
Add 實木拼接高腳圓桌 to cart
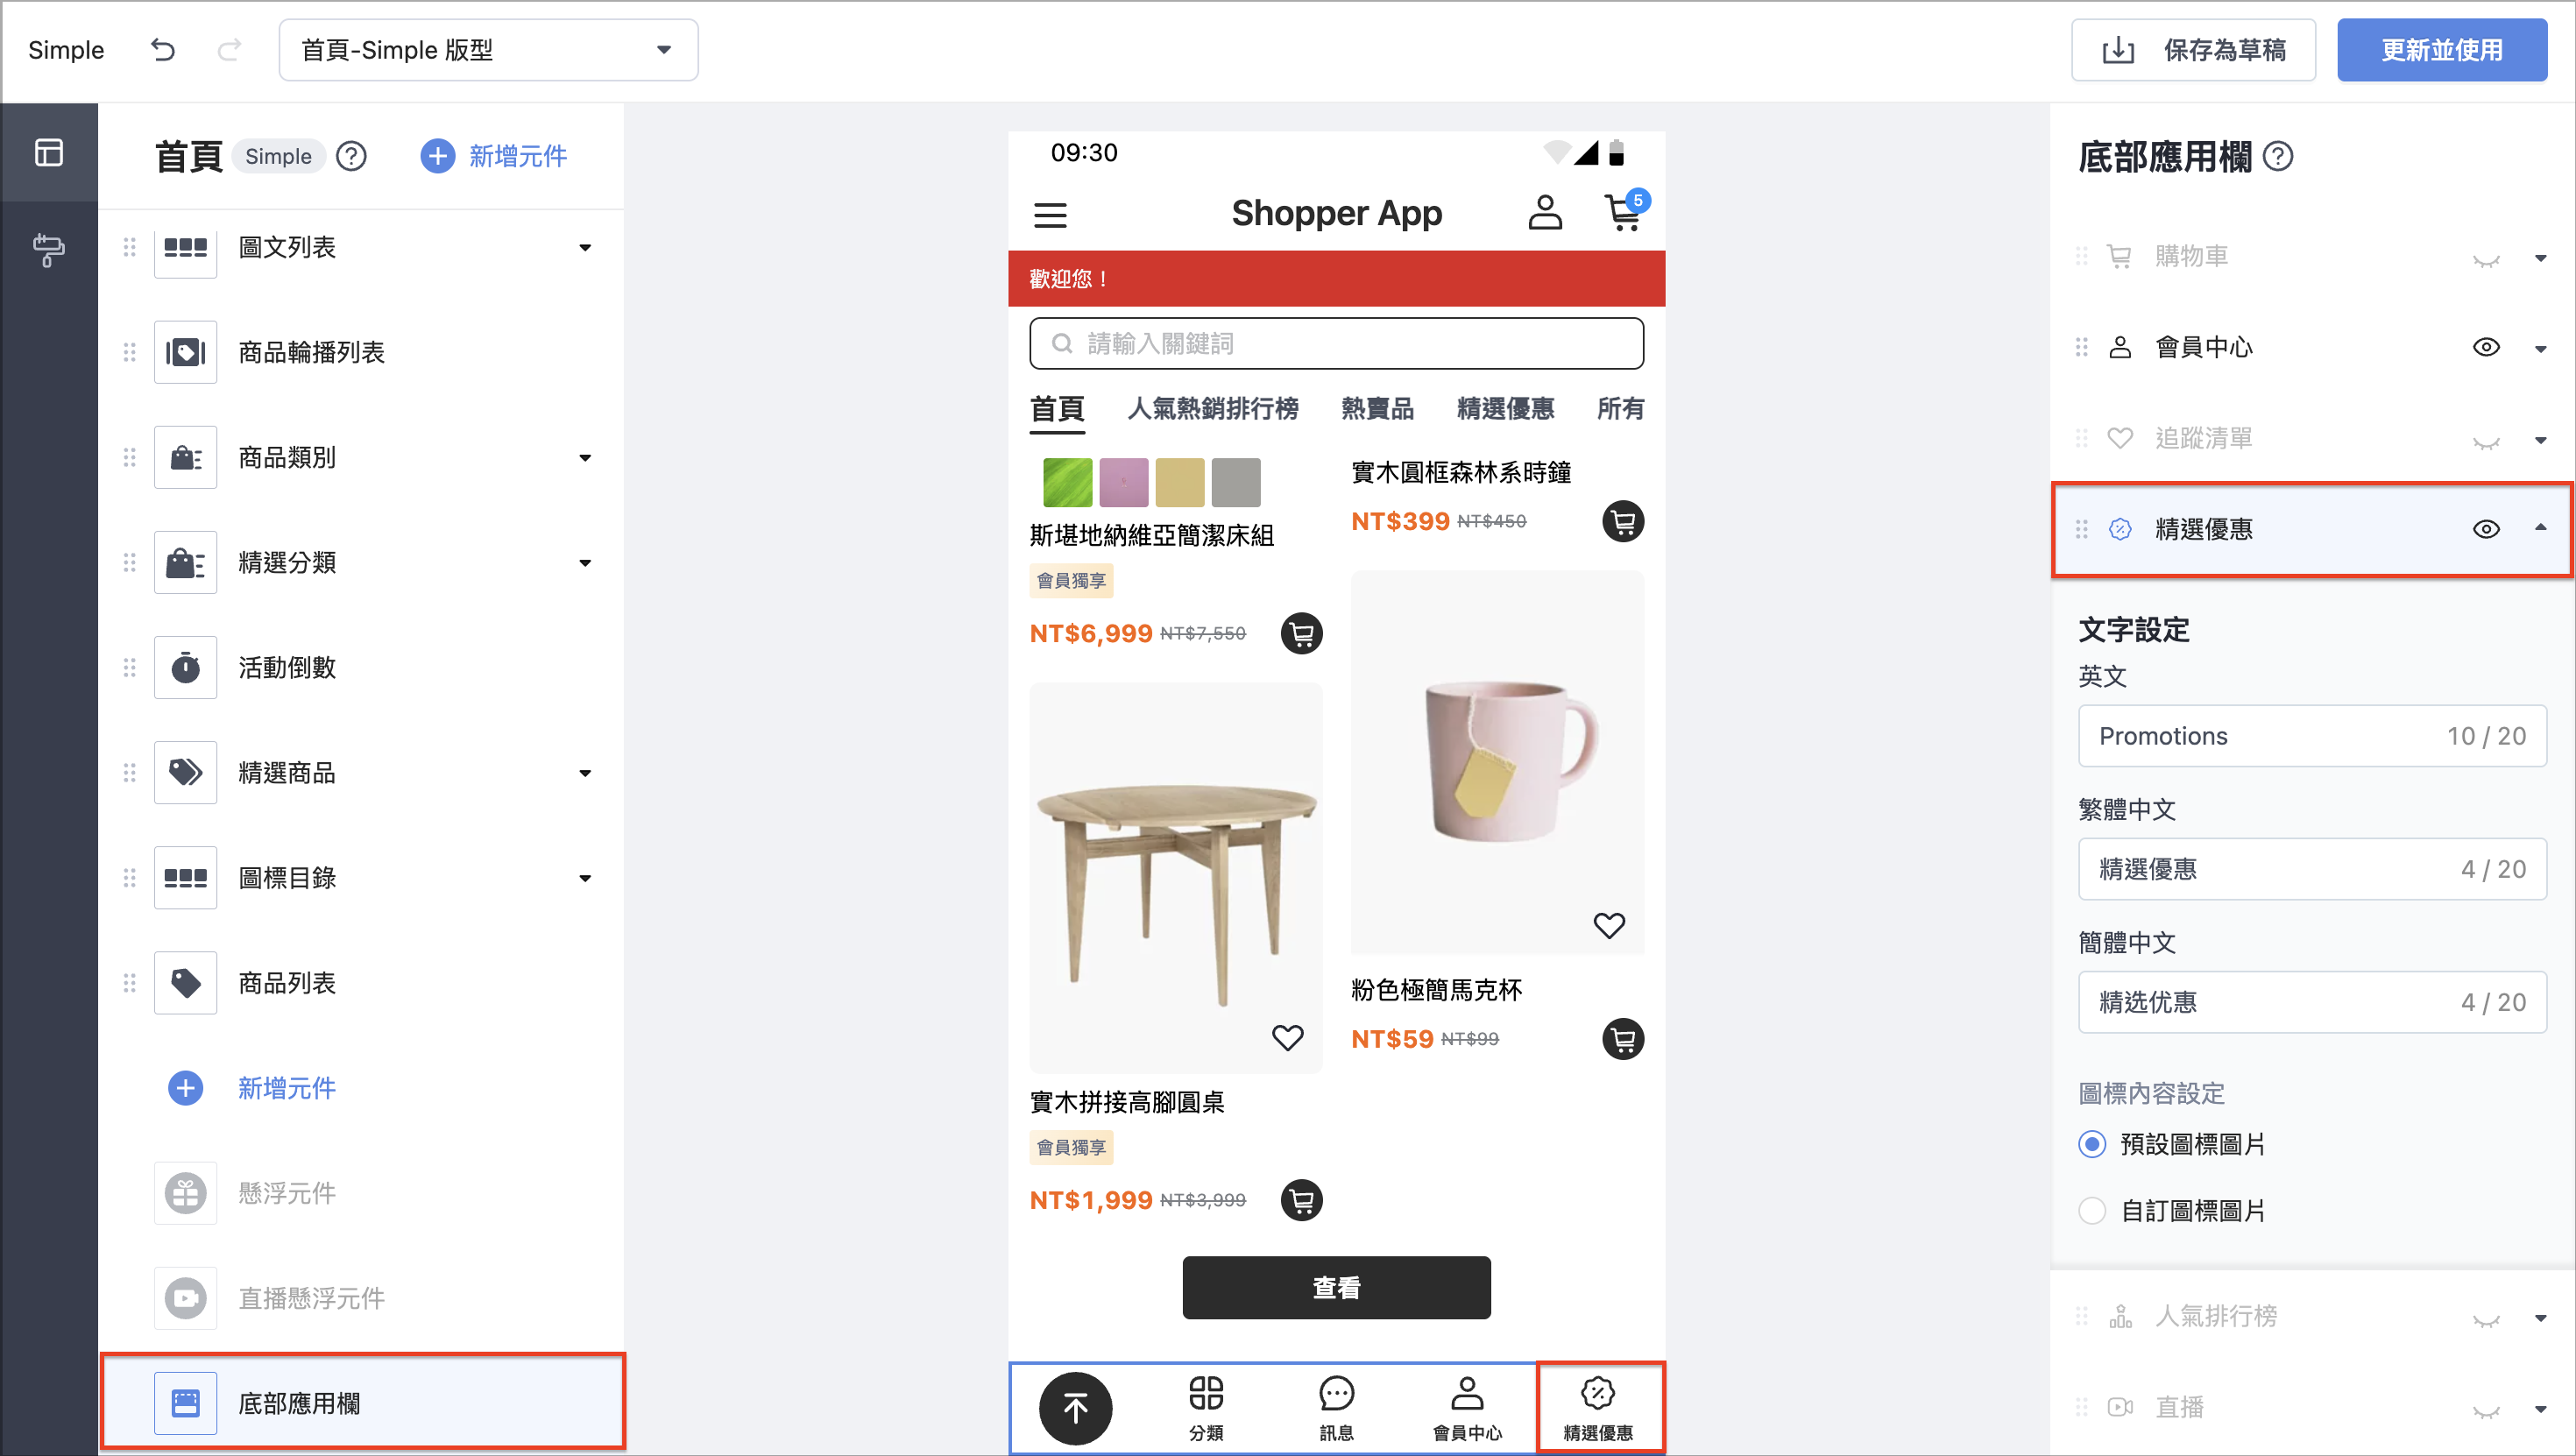(x=1302, y=1200)
